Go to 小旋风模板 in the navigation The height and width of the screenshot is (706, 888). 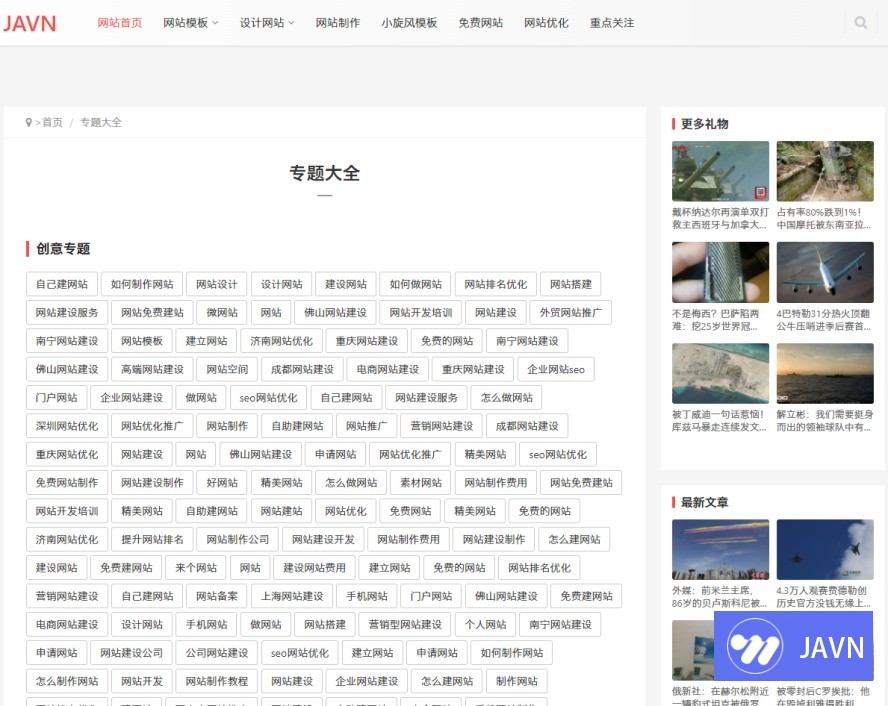[x=409, y=23]
